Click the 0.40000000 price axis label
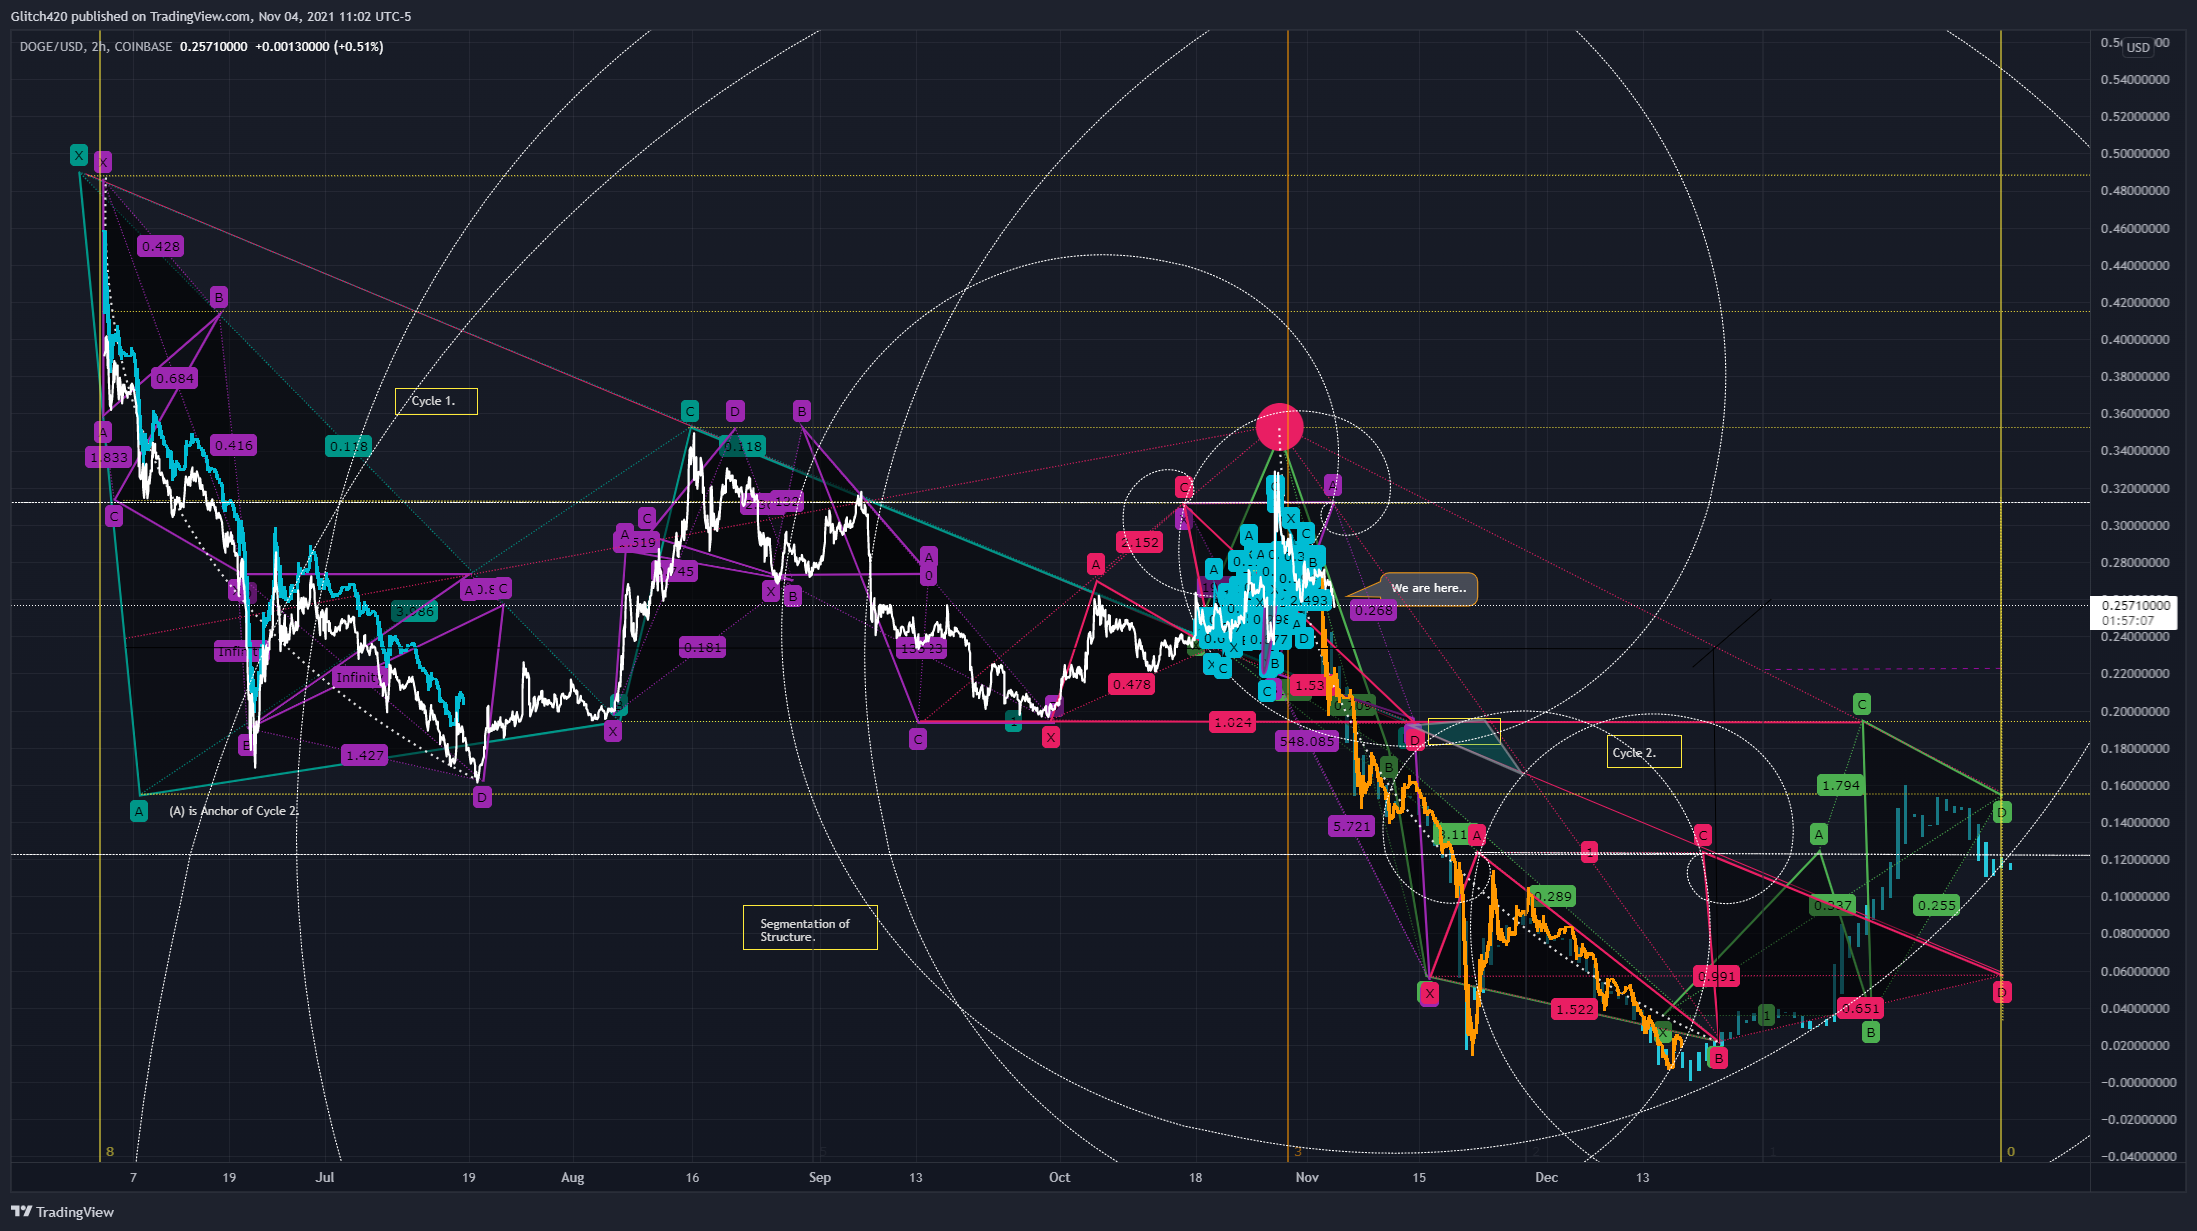This screenshot has width=2197, height=1231. pos(2135,340)
